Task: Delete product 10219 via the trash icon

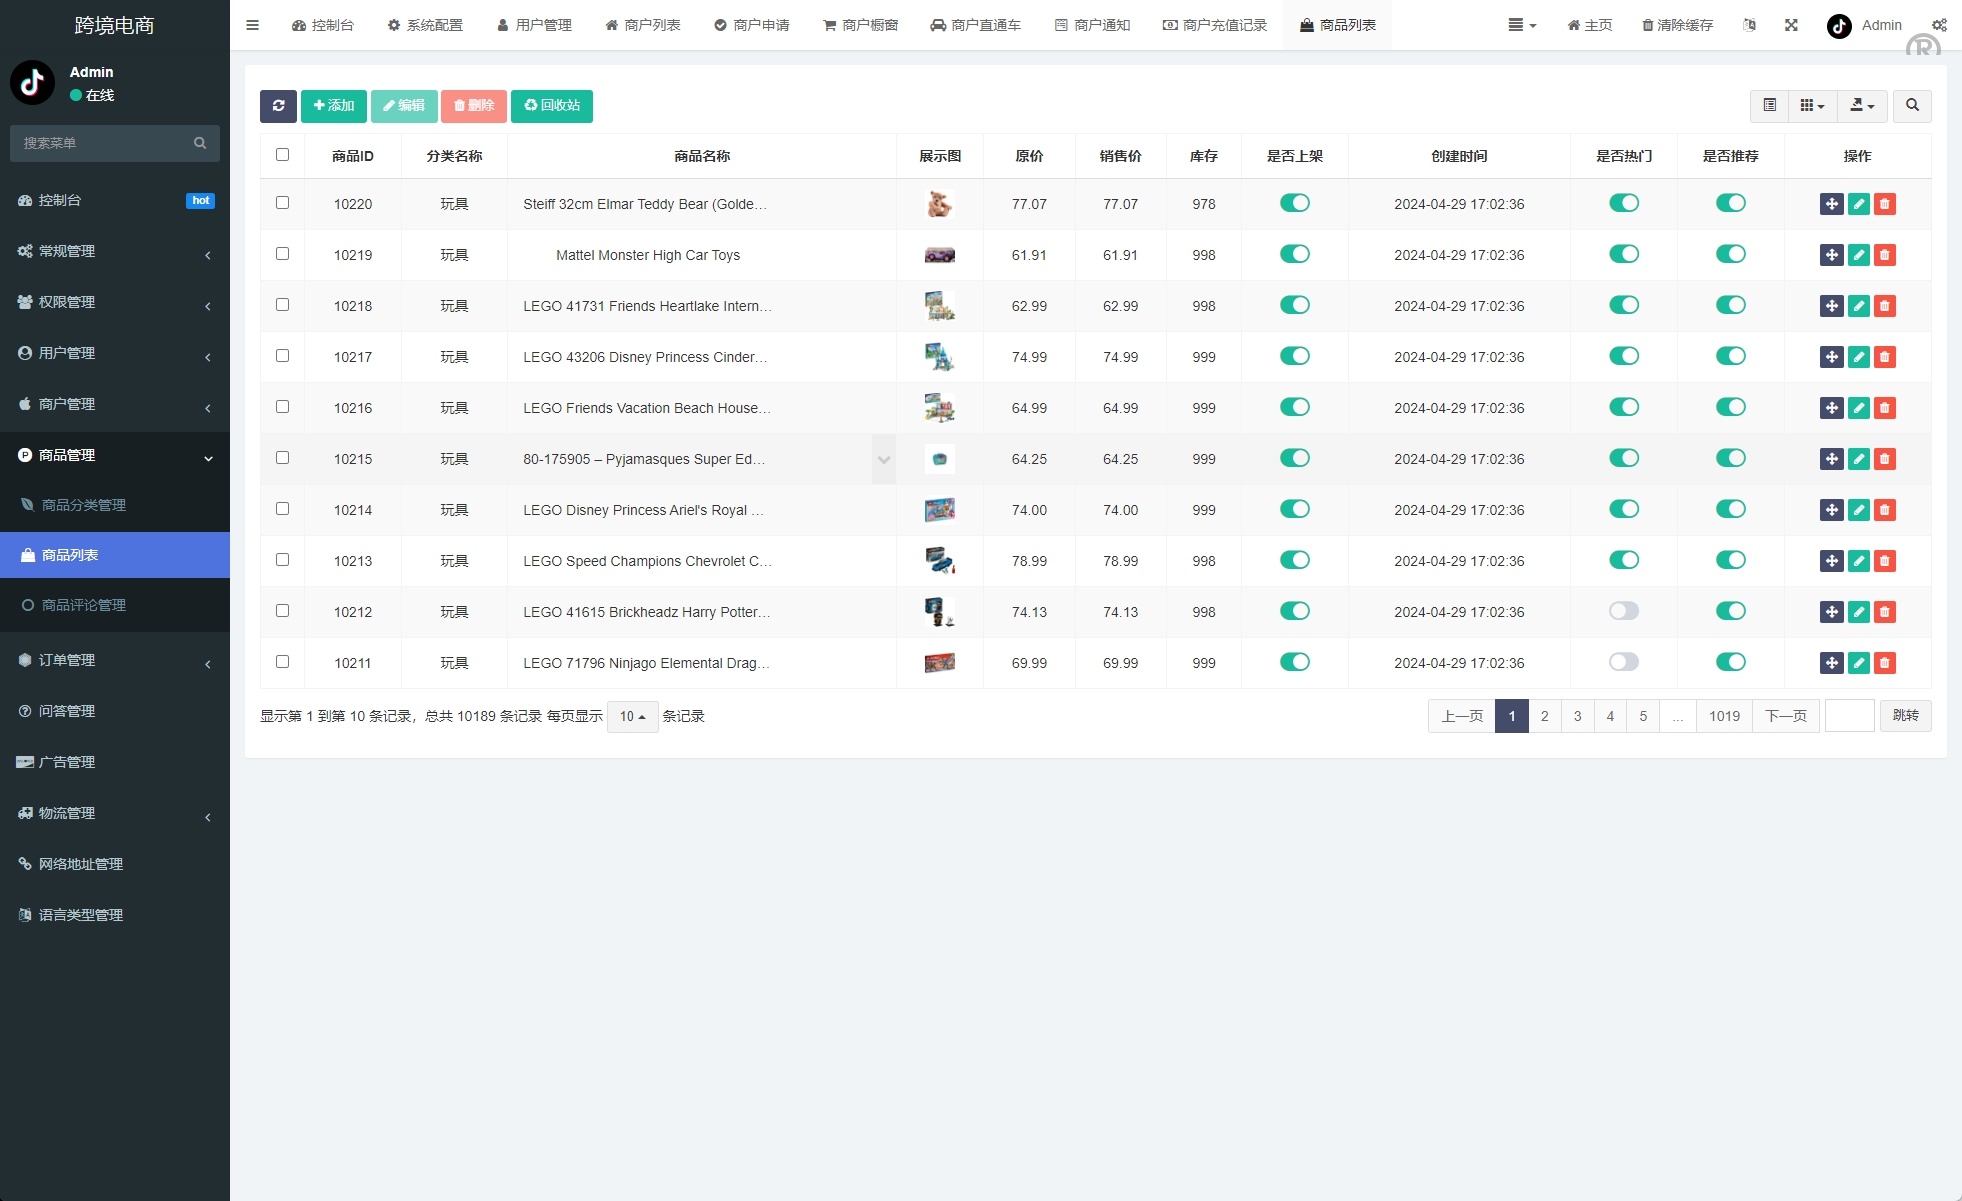Action: click(x=1885, y=254)
